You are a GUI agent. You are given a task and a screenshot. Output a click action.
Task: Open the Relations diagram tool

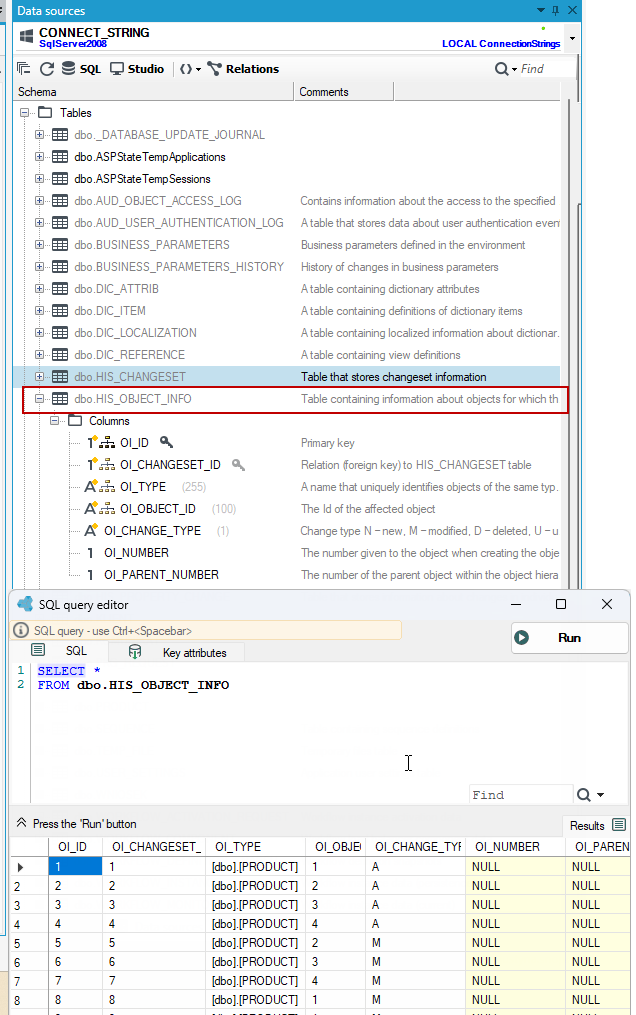coord(243,69)
